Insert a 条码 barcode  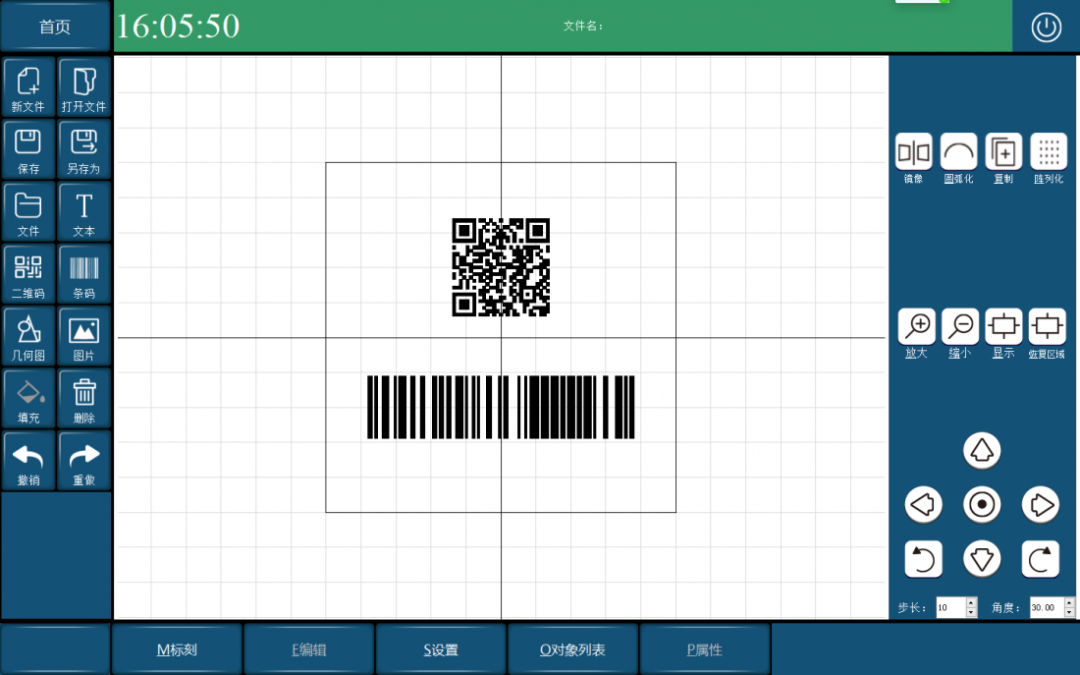click(84, 274)
